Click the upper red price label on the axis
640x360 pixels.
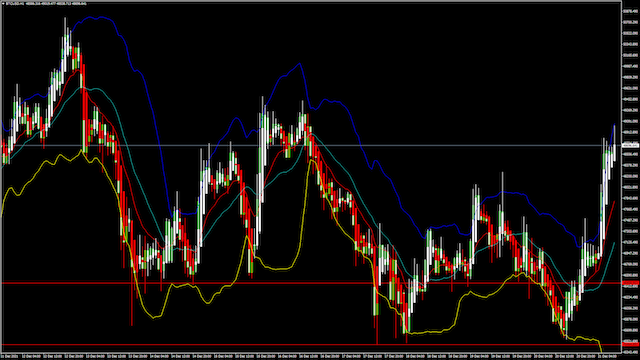coord(631,282)
